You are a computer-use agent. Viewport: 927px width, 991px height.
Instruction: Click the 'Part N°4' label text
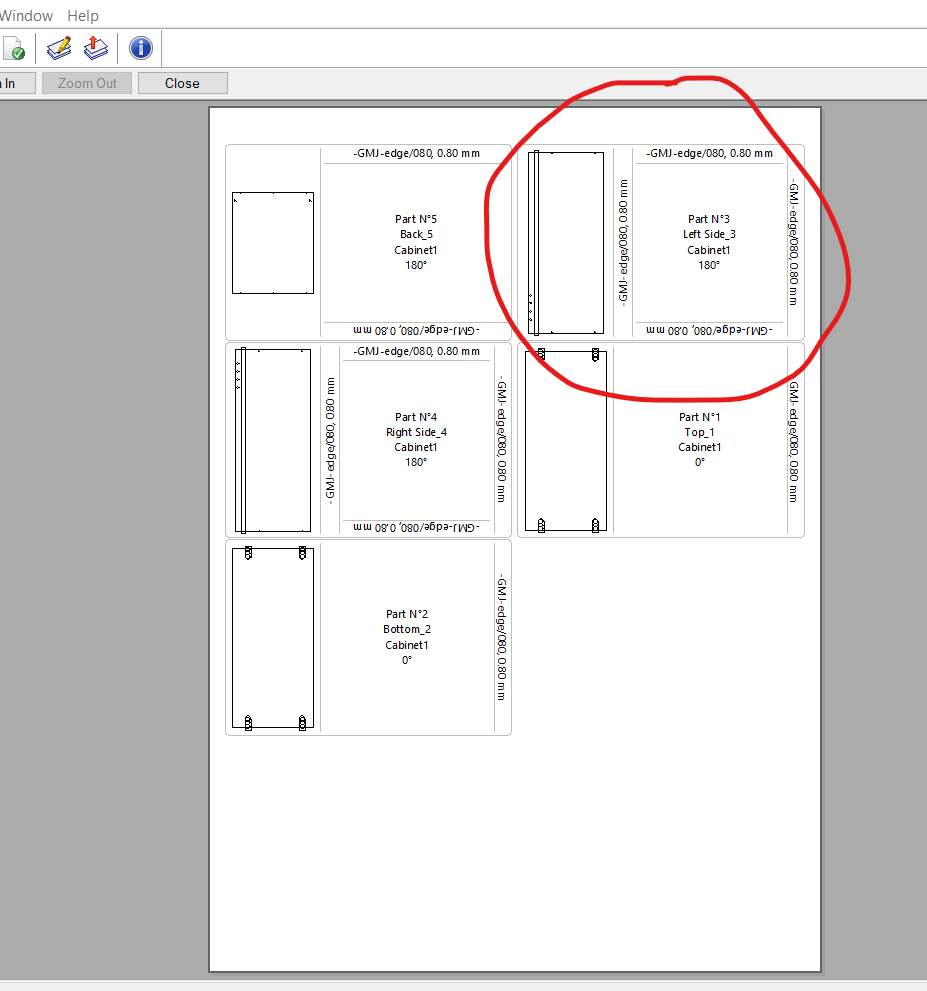[x=416, y=417]
